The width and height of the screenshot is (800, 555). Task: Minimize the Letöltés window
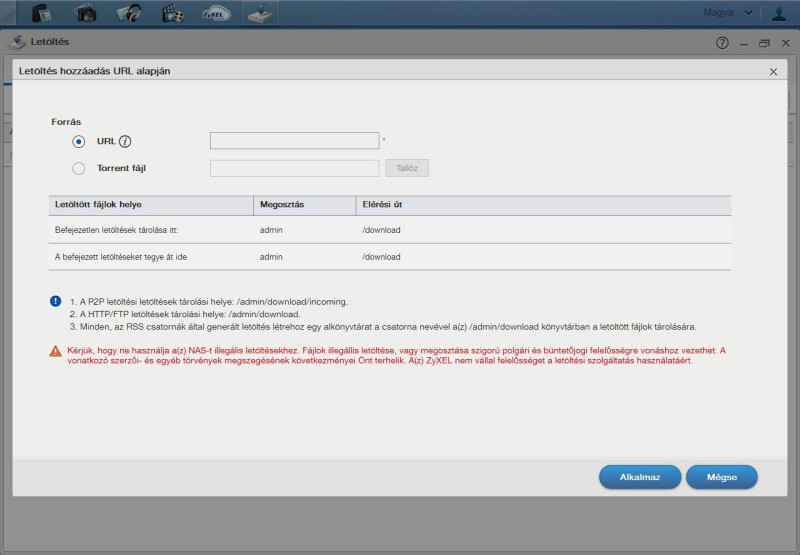(x=744, y=44)
